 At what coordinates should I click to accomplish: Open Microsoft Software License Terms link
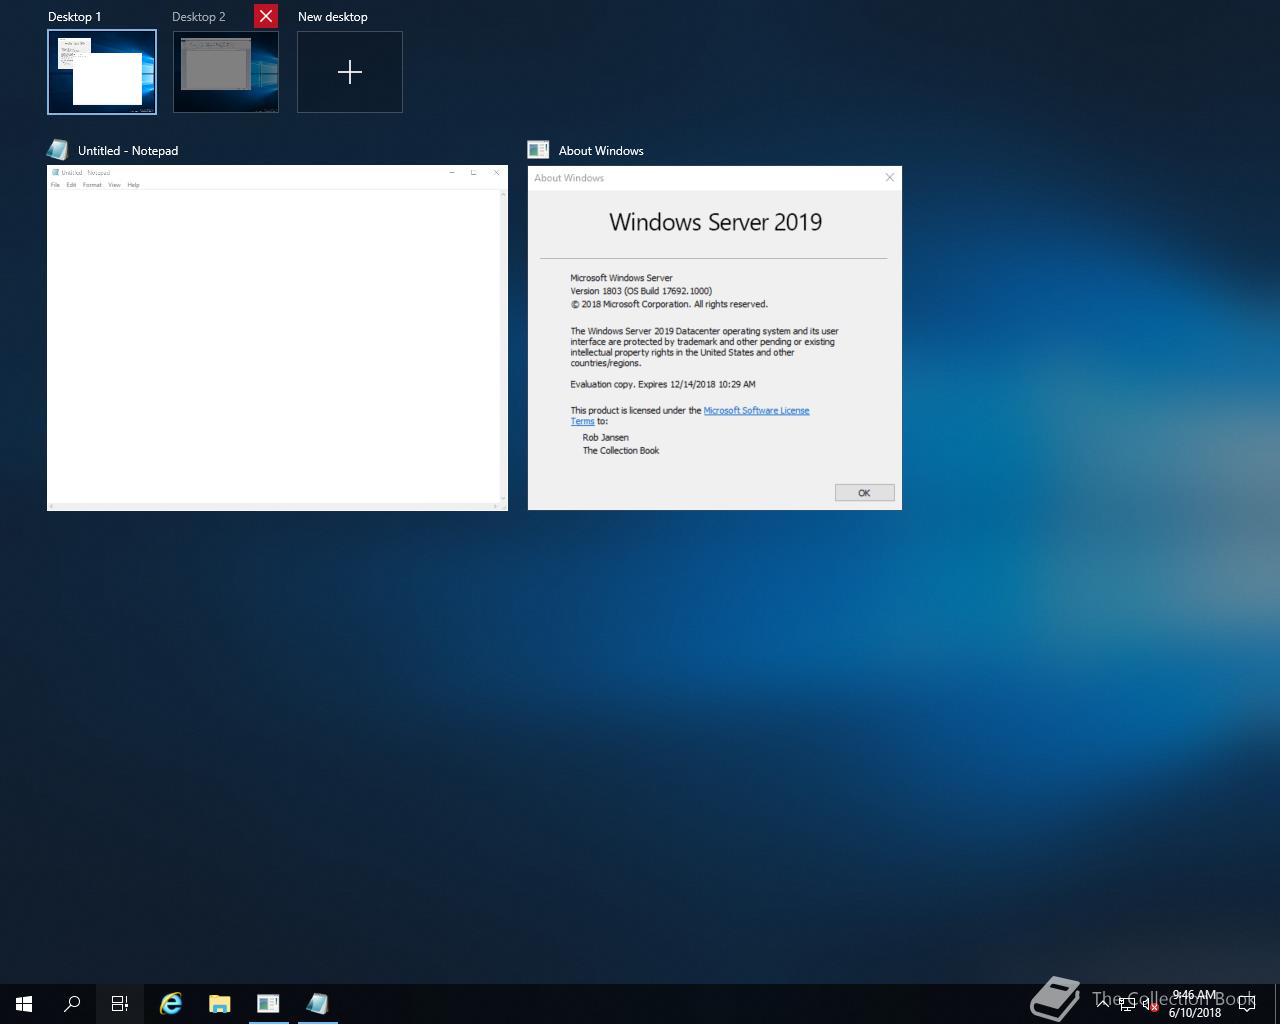coord(756,410)
